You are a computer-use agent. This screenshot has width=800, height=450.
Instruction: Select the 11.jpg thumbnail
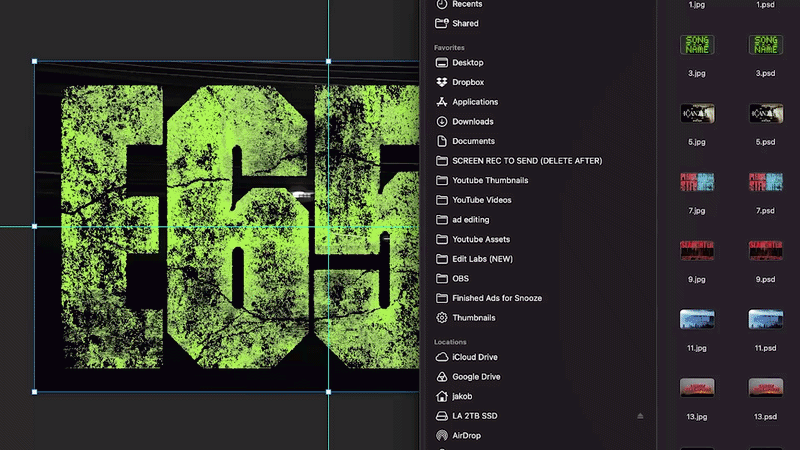pyautogui.click(x=697, y=319)
